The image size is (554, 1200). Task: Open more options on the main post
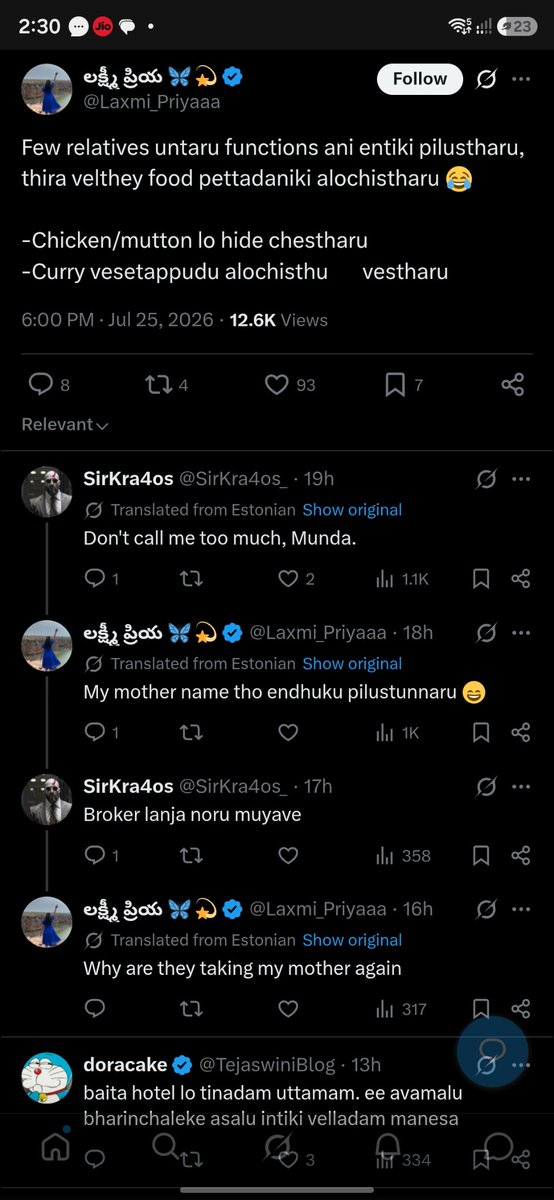[521, 79]
